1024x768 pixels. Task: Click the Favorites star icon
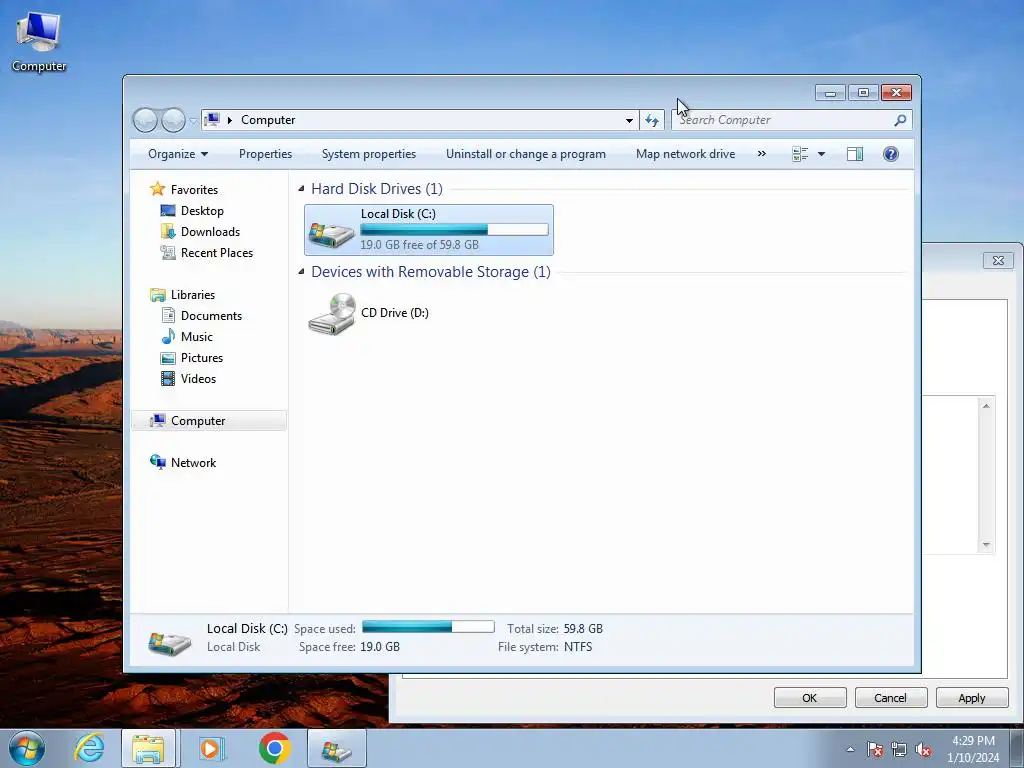coord(157,189)
